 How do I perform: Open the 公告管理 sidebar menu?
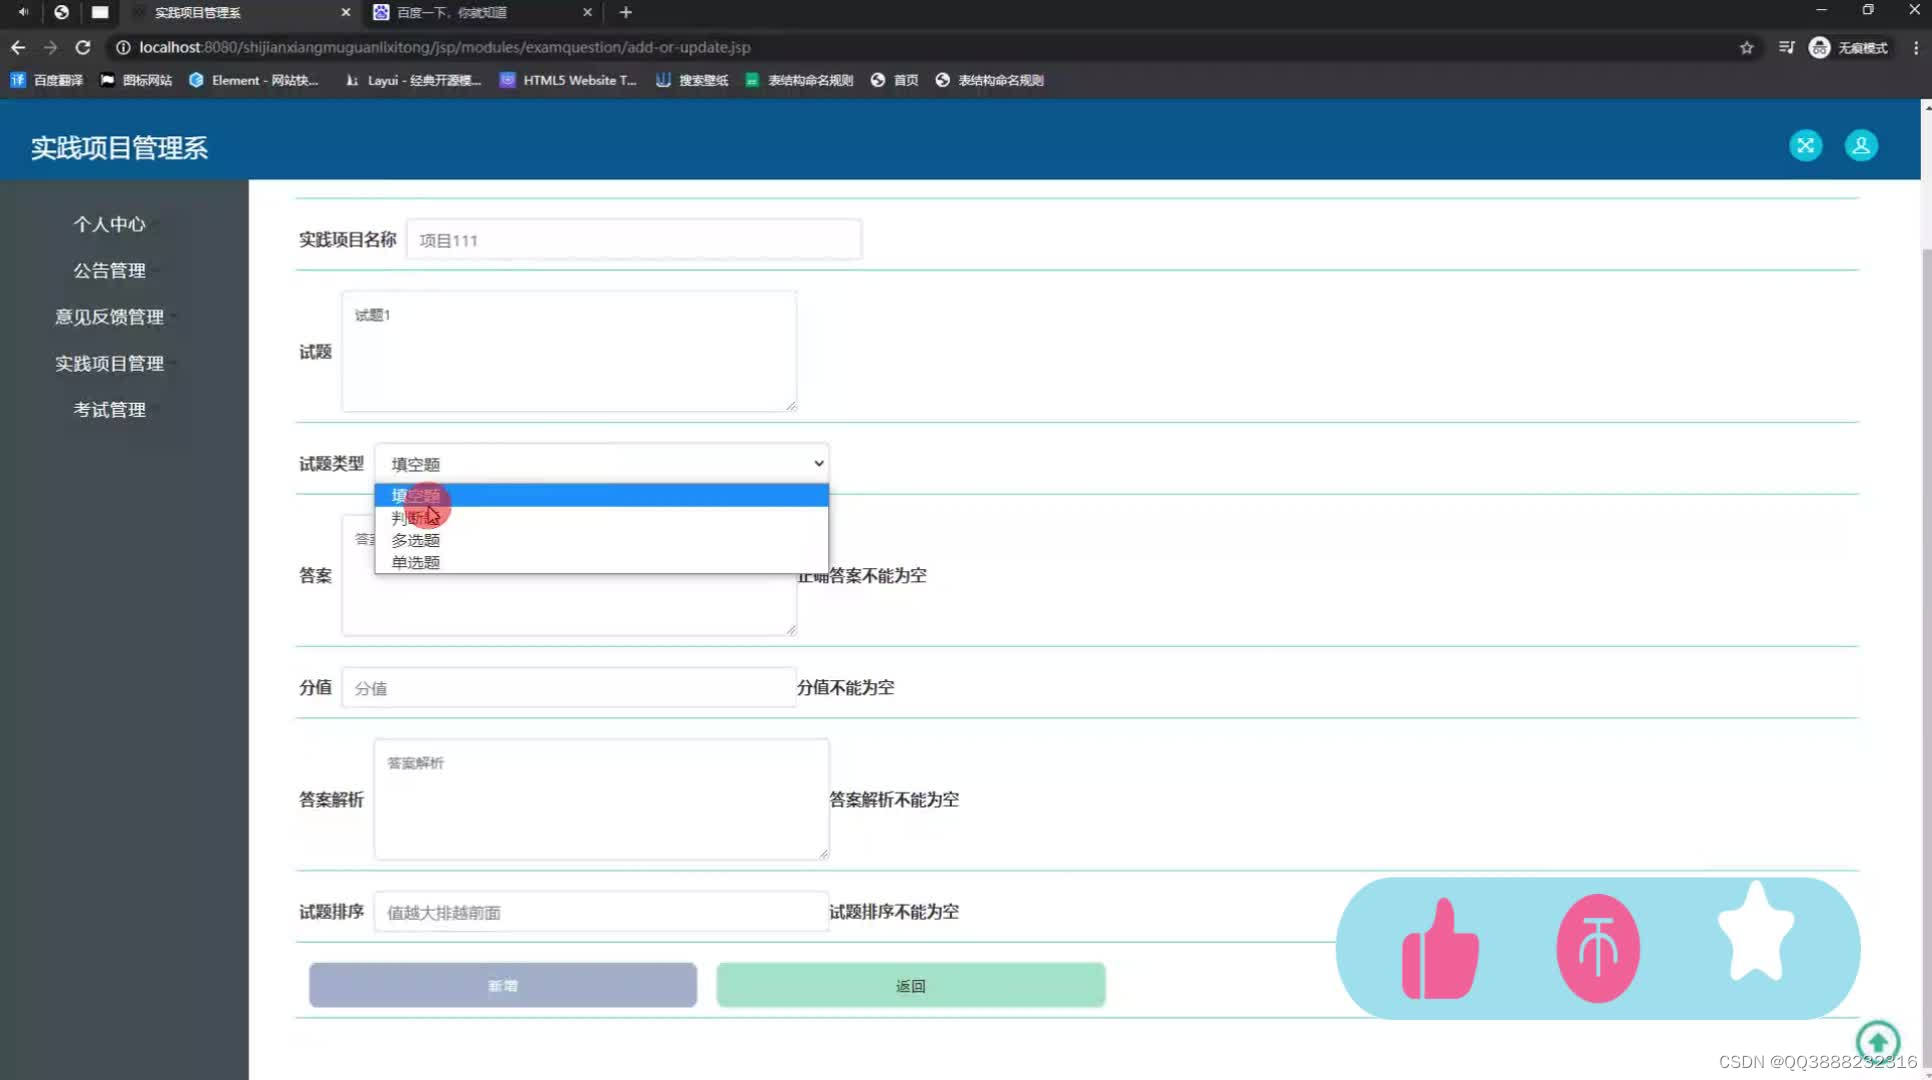110,270
